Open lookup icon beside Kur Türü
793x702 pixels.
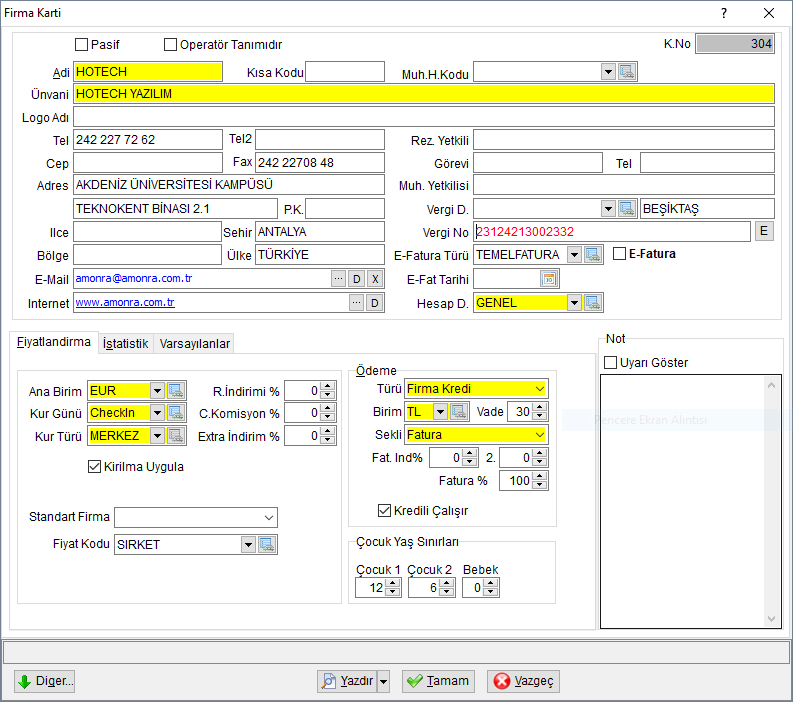[175, 435]
